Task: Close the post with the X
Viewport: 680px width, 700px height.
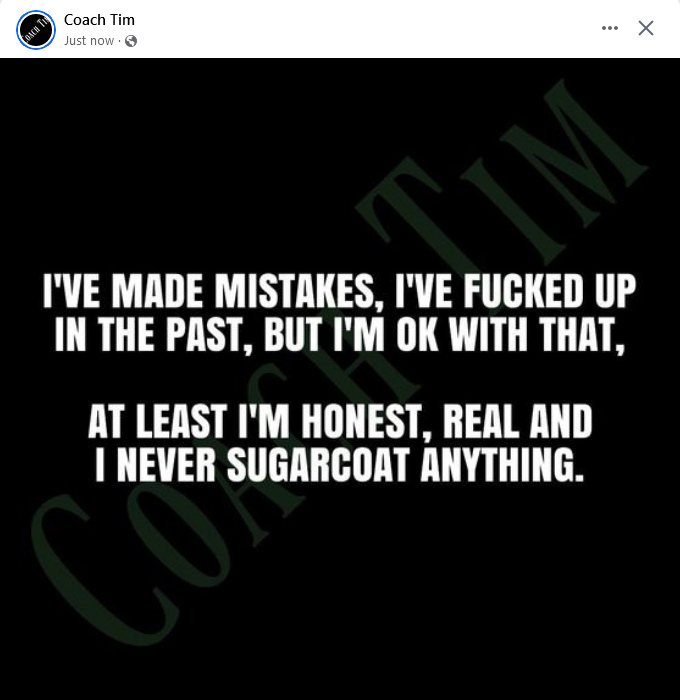Action: pyautogui.click(x=646, y=28)
